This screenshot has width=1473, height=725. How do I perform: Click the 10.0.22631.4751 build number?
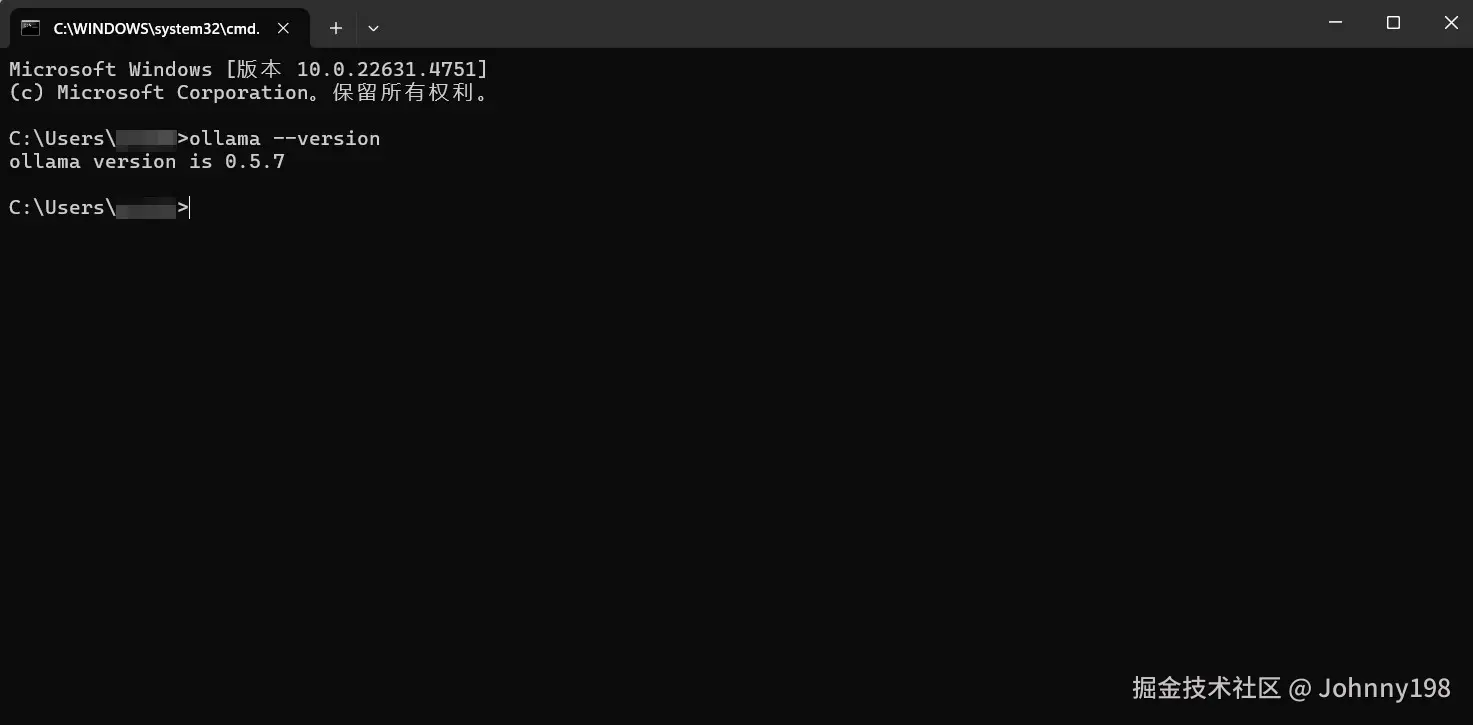pyautogui.click(x=387, y=69)
